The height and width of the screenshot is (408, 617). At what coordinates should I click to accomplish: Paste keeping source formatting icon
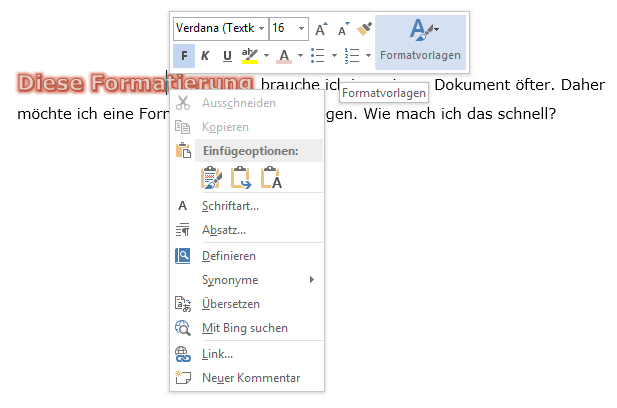pyautogui.click(x=211, y=178)
